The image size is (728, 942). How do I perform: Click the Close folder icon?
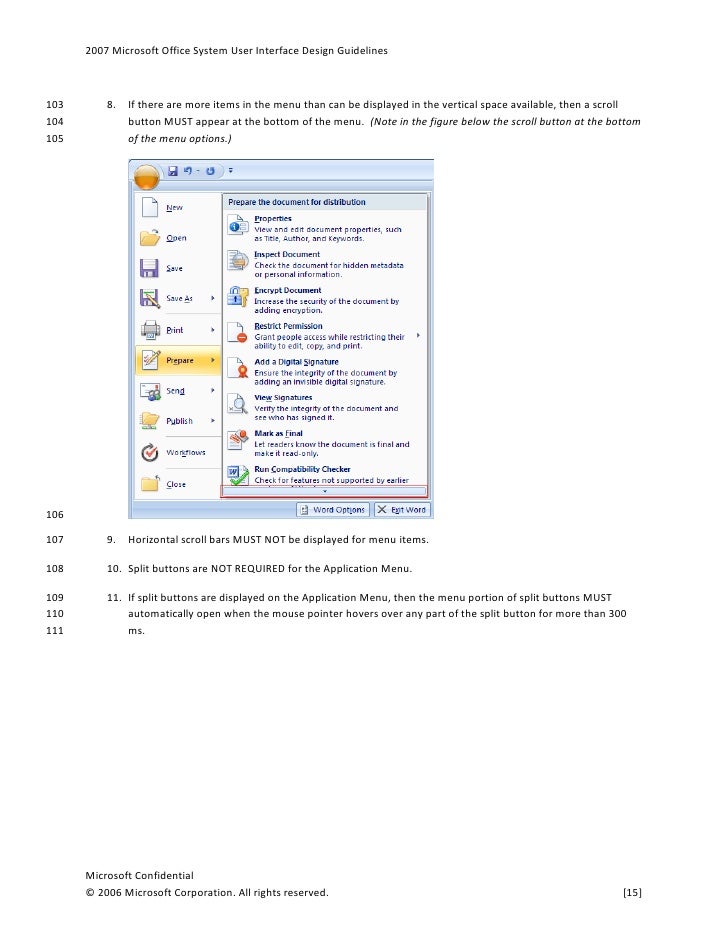pyautogui.click(x=150, y=484)
